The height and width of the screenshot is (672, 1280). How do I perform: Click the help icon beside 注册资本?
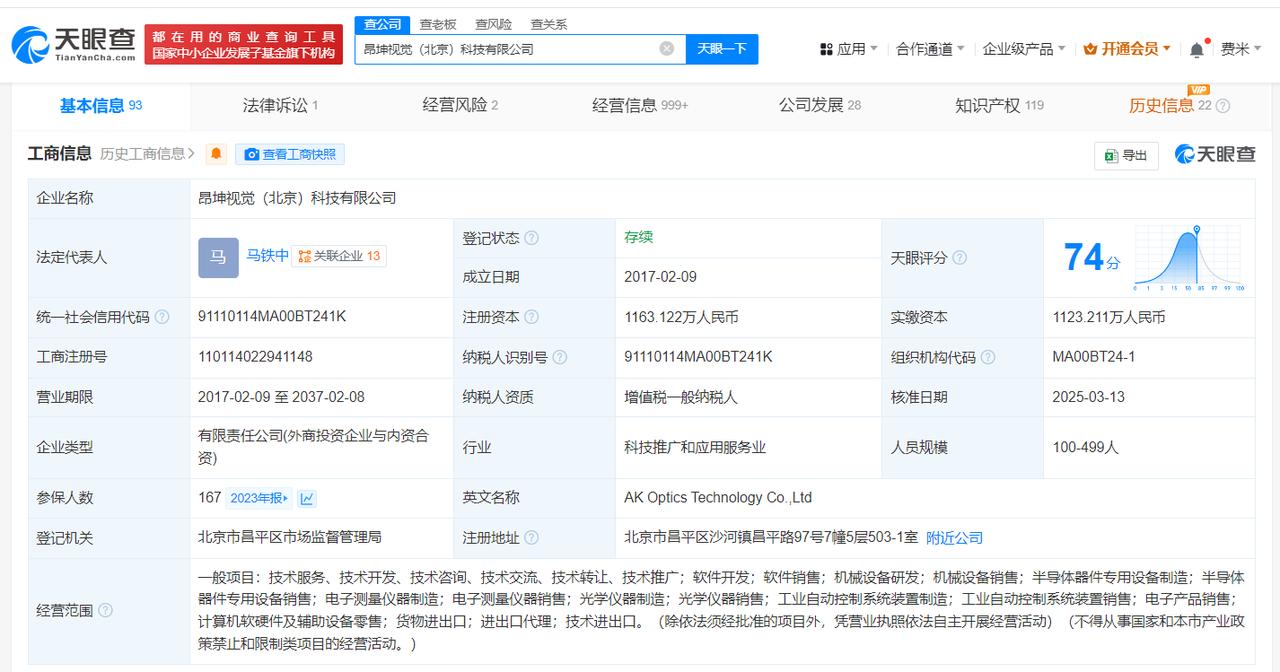coord(531,317)
